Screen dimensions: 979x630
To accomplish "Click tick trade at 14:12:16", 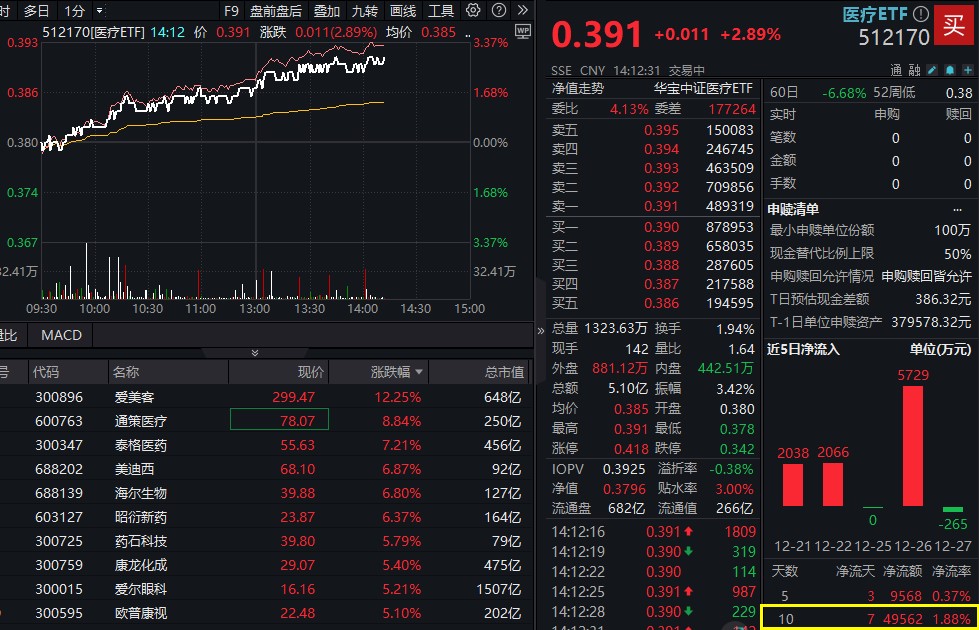I will click(x=654, y=532).
